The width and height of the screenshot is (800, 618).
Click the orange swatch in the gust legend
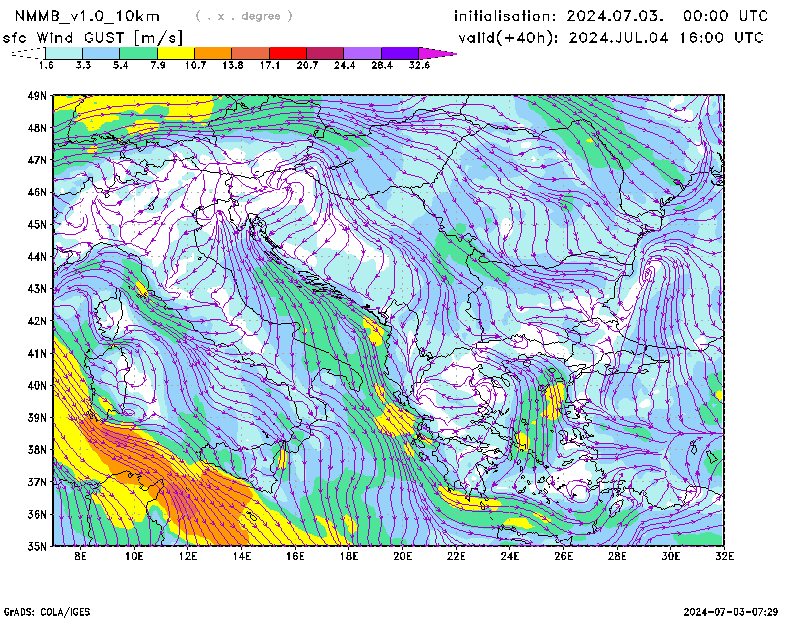(213, 53)
